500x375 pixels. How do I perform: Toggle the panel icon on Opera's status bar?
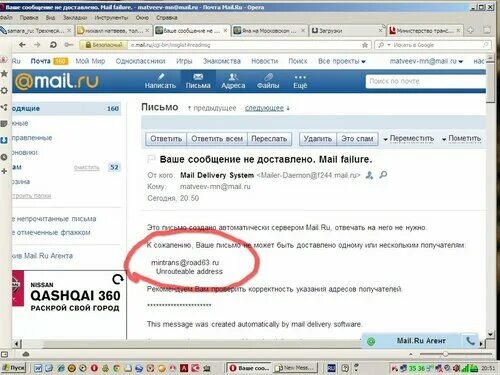[x=4, y=354]
